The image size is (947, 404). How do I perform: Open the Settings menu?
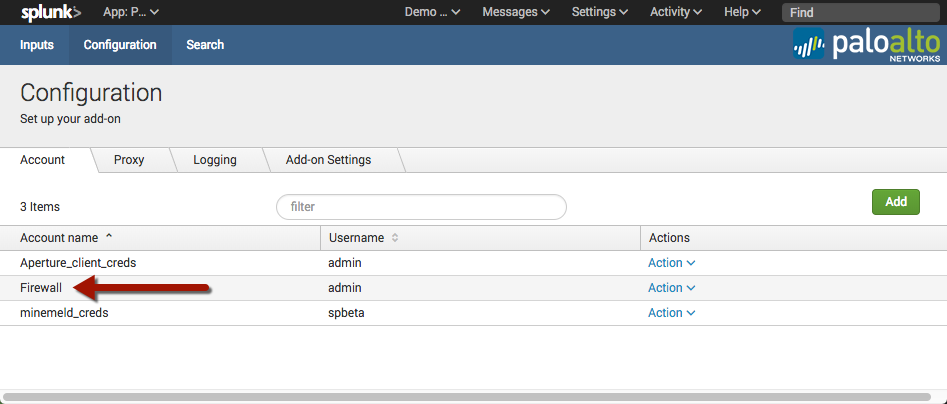[600, 12]
